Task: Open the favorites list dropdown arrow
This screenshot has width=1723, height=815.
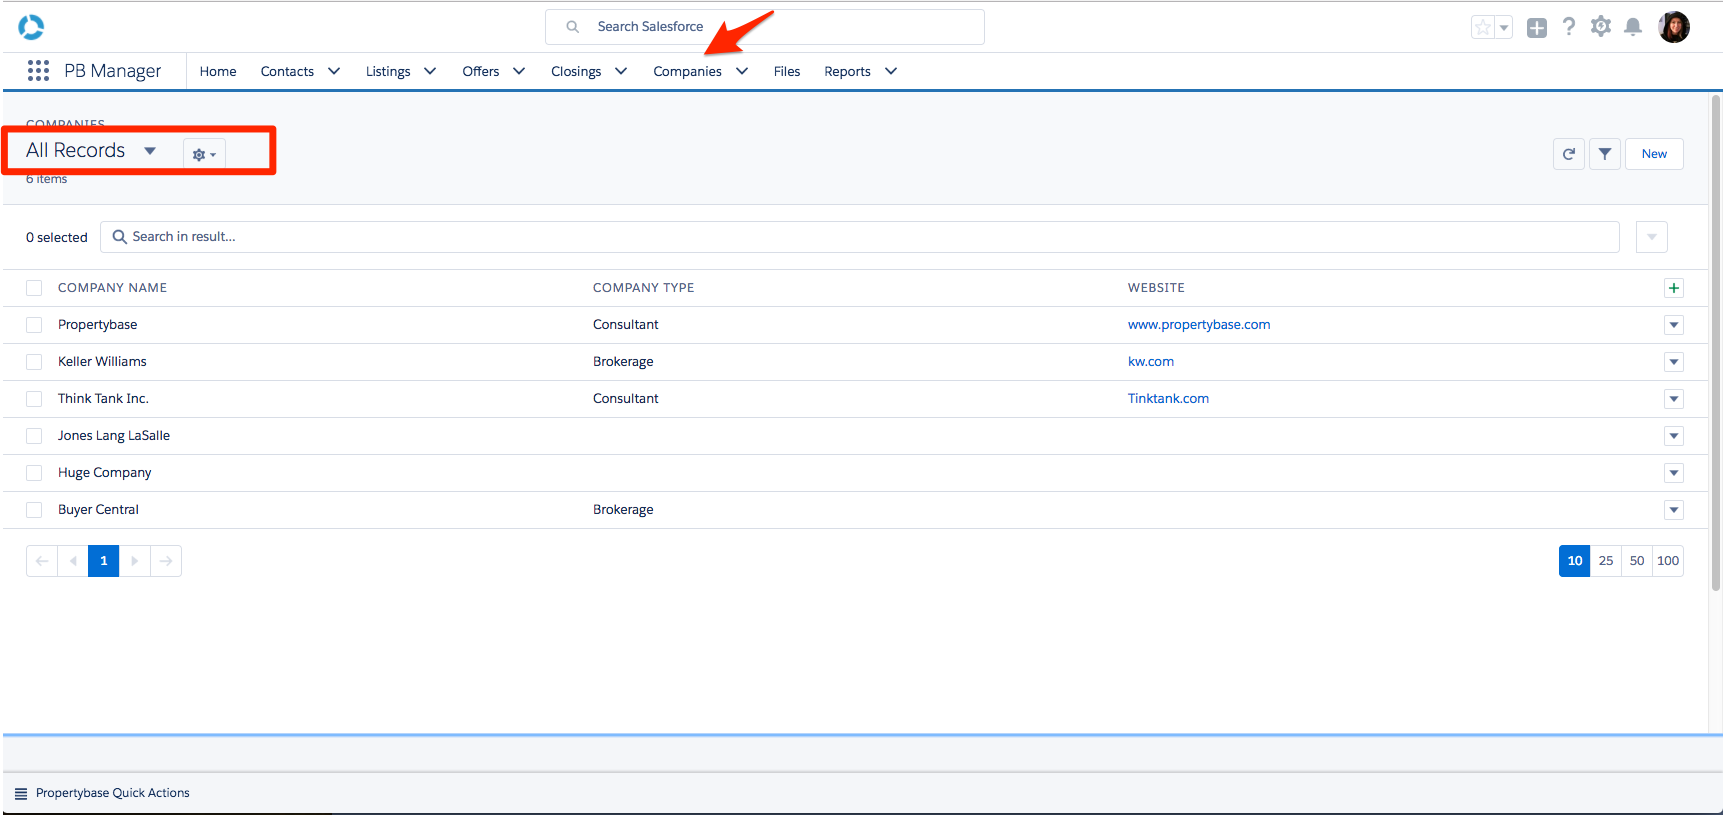Action: coord(1504,28)
